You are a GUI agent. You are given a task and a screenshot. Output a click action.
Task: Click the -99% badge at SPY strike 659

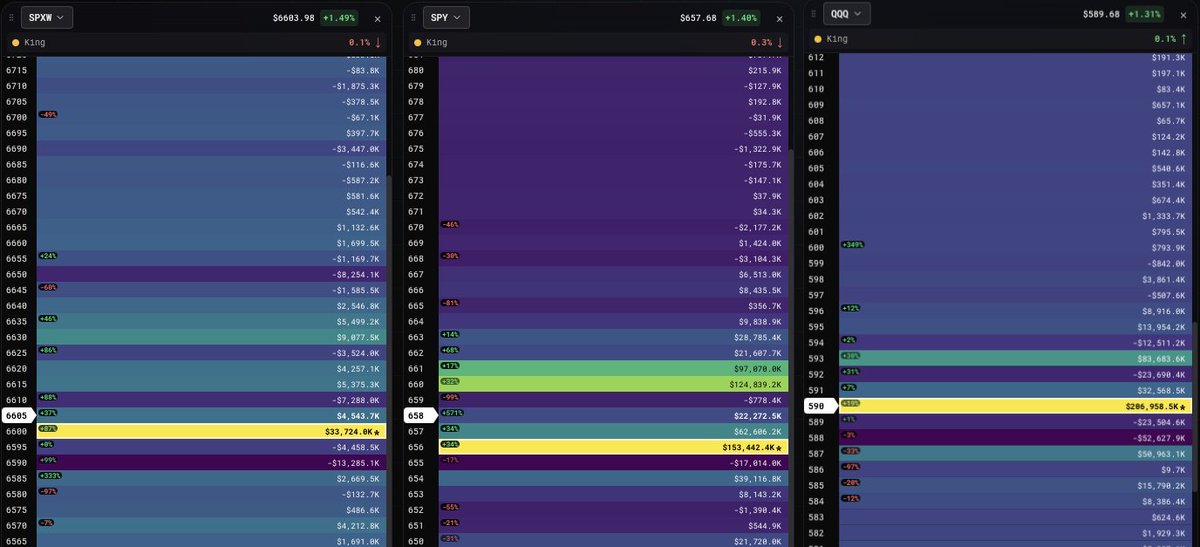(x=449, y=398)
